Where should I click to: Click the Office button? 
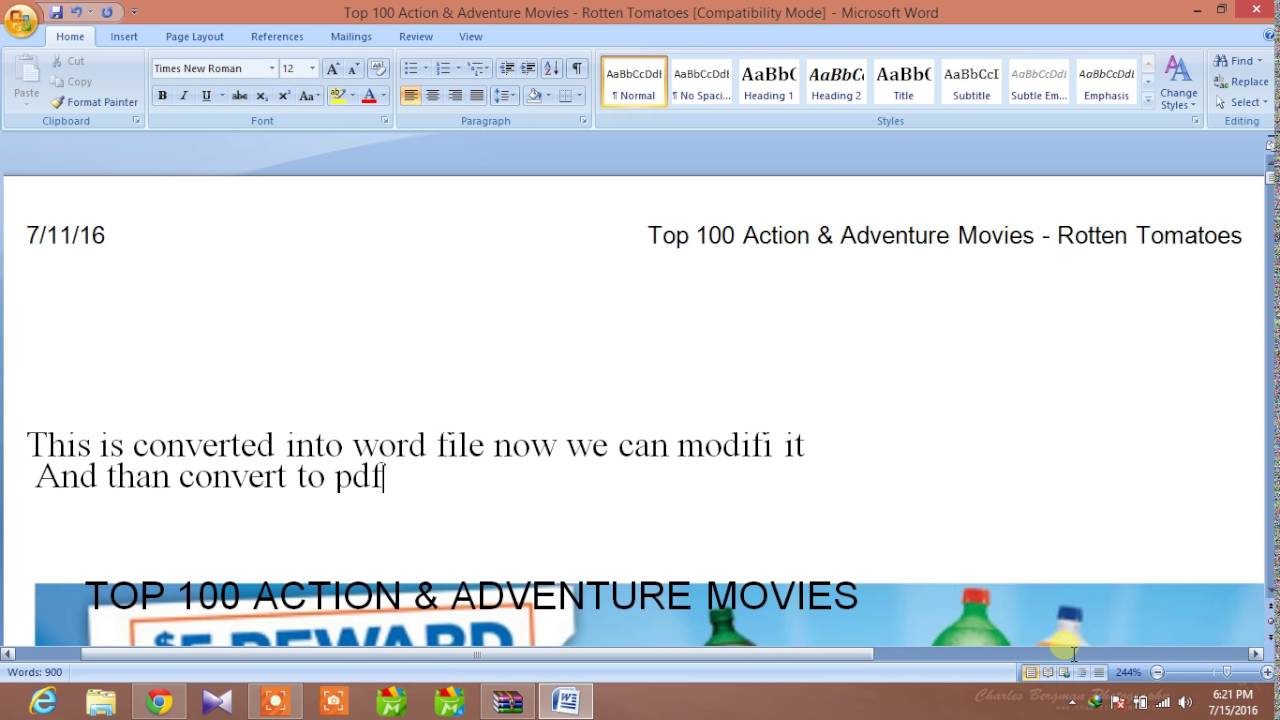click(x=20, y=20)
